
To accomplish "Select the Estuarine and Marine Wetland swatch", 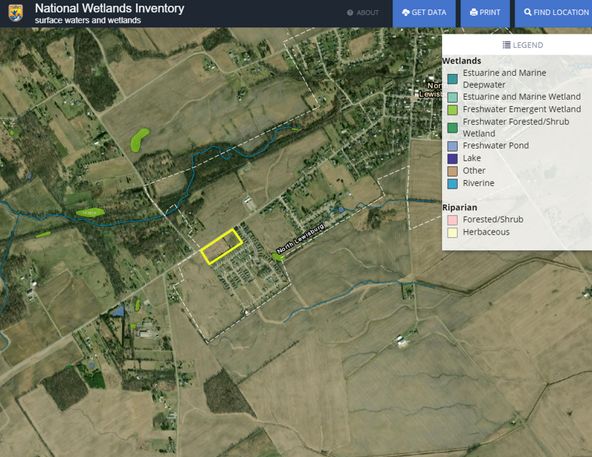I will coord(452,97).
